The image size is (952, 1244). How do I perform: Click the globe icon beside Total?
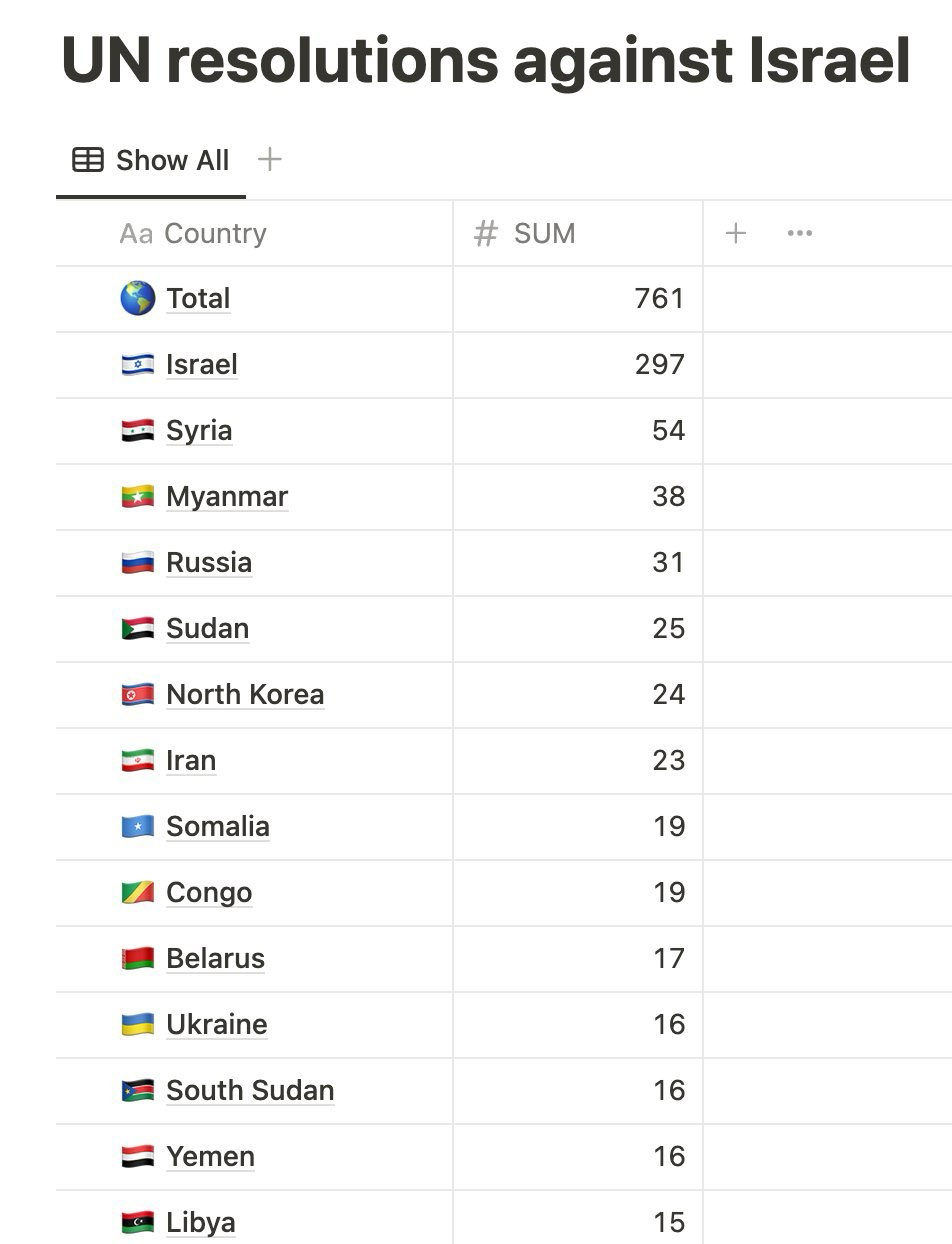138,298
